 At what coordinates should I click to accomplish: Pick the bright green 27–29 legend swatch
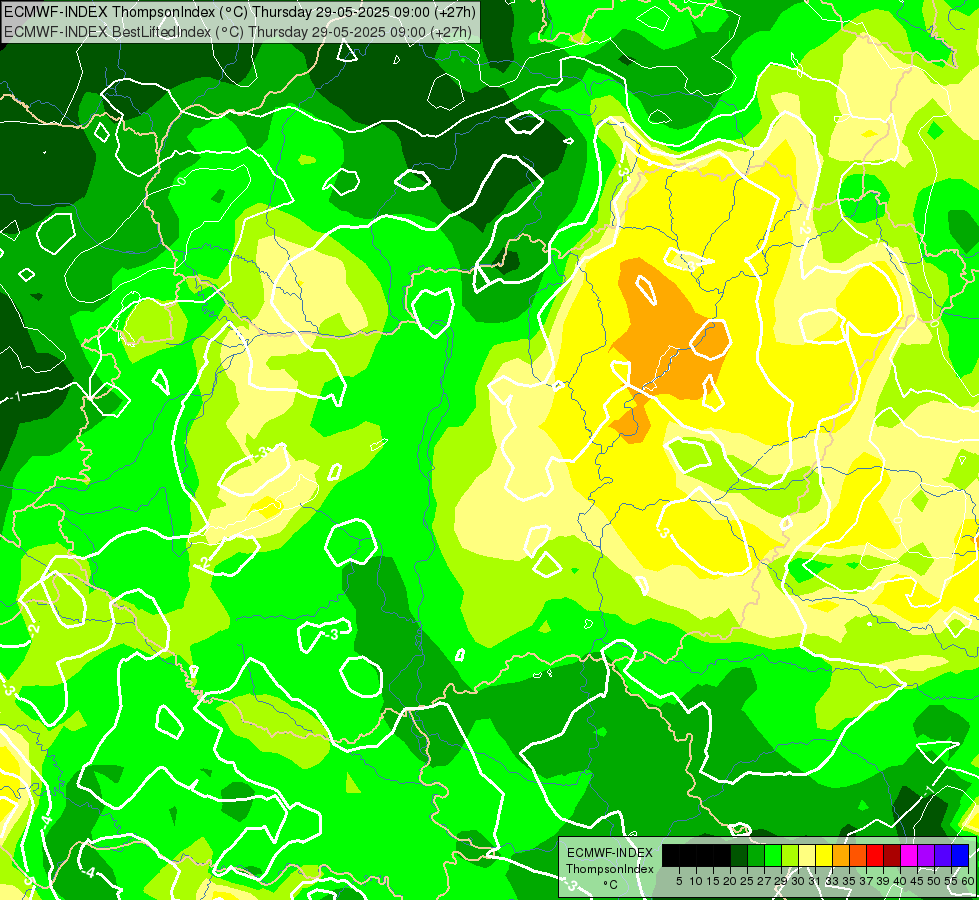[773, 855]
